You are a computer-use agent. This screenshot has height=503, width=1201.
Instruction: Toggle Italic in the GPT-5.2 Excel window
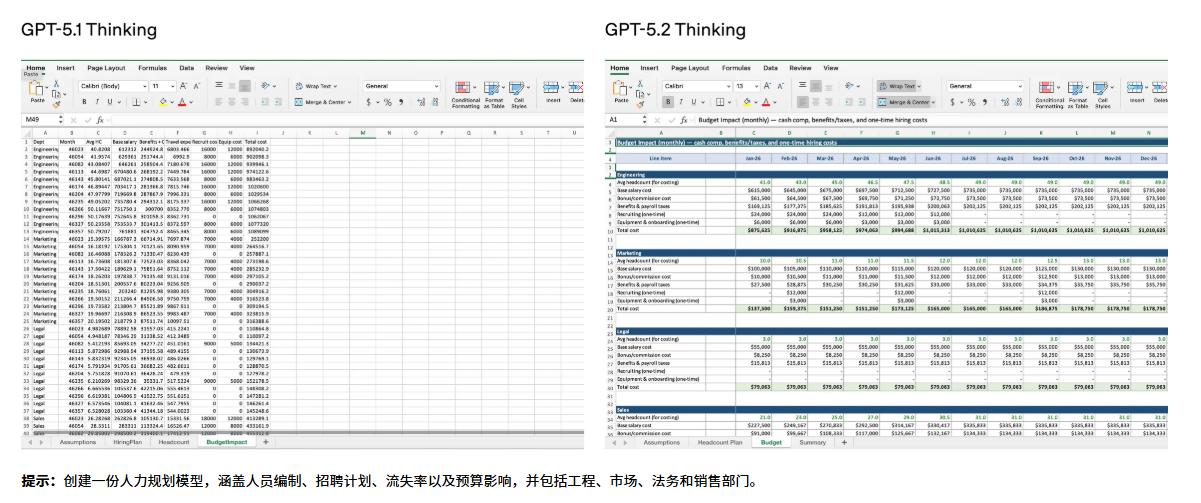[681, 102]
